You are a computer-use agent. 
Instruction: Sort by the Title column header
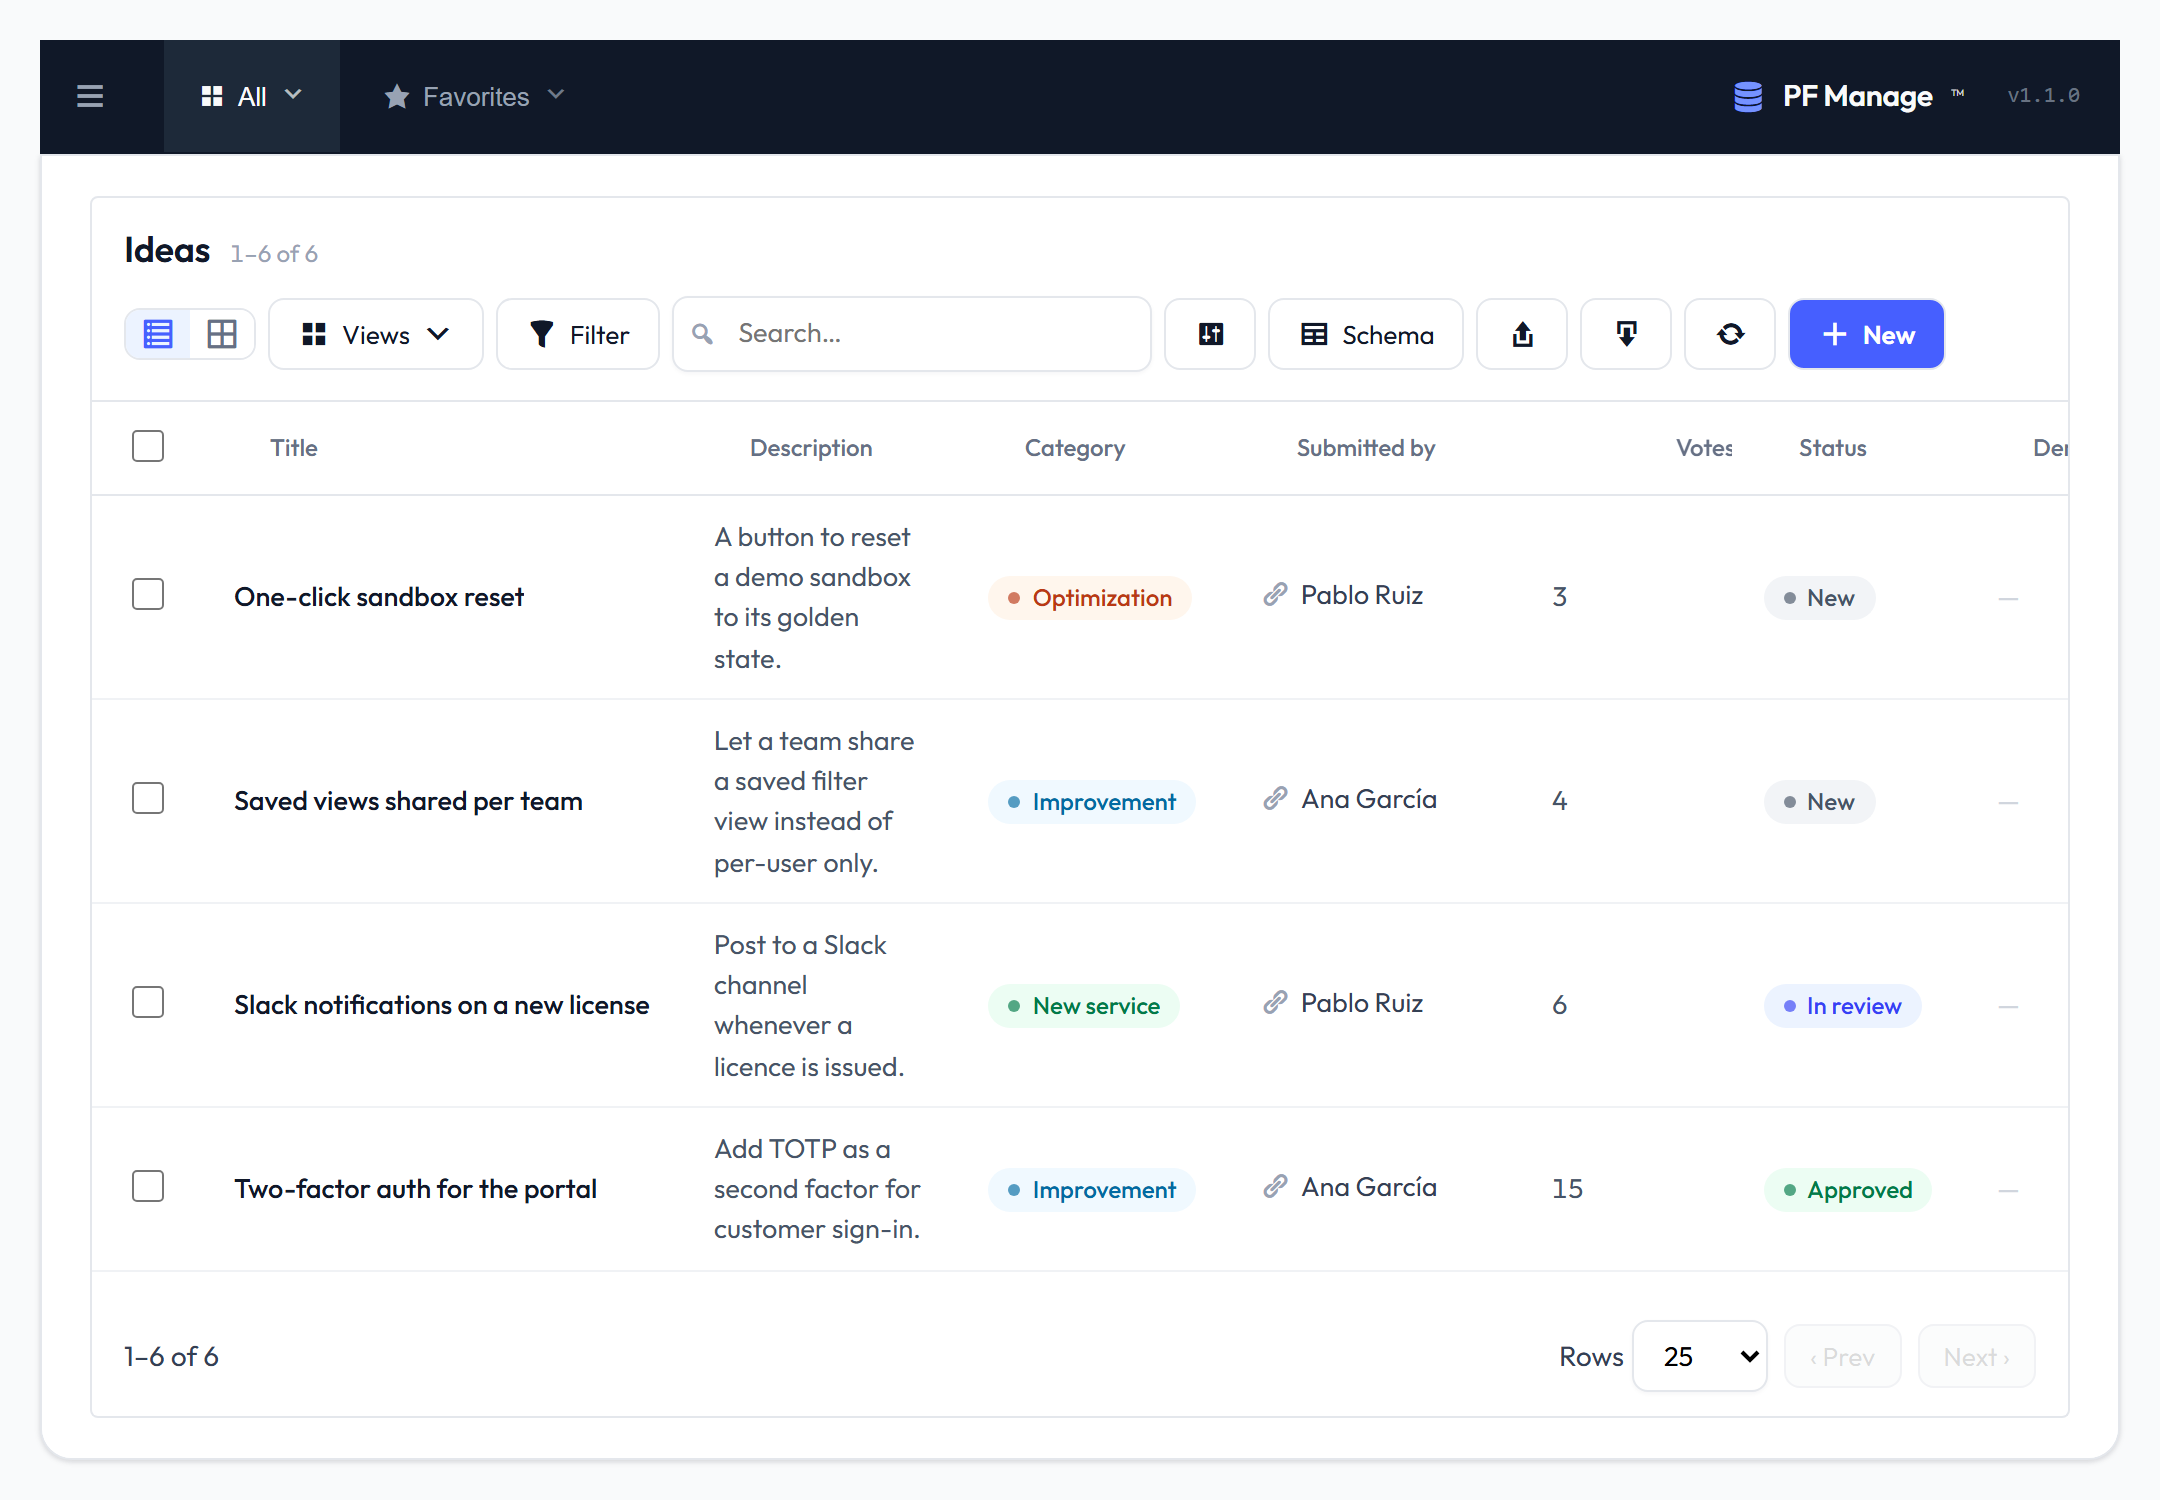coord(294,448)
